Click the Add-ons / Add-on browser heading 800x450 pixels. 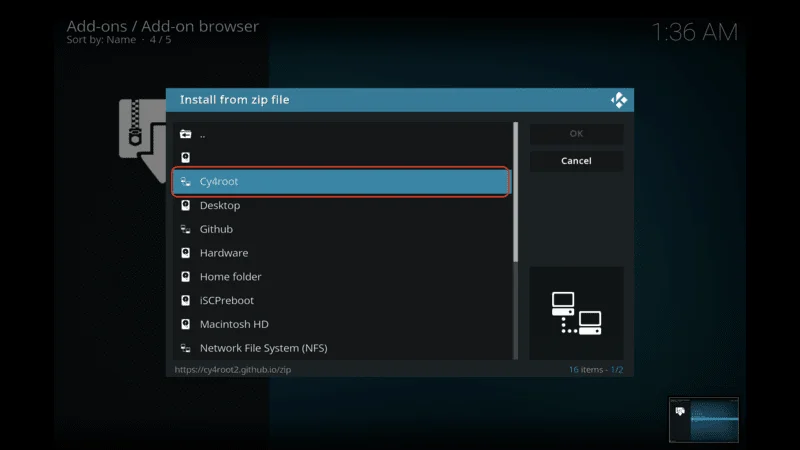[163, 26]
